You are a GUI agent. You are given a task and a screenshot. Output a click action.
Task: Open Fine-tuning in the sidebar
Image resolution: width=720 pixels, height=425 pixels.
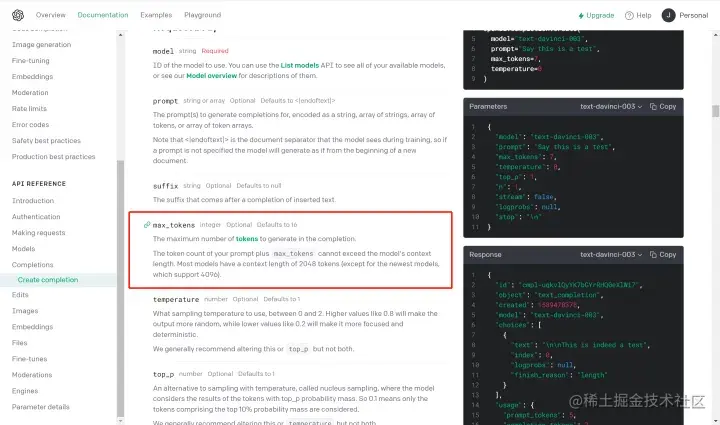(31, 61)
